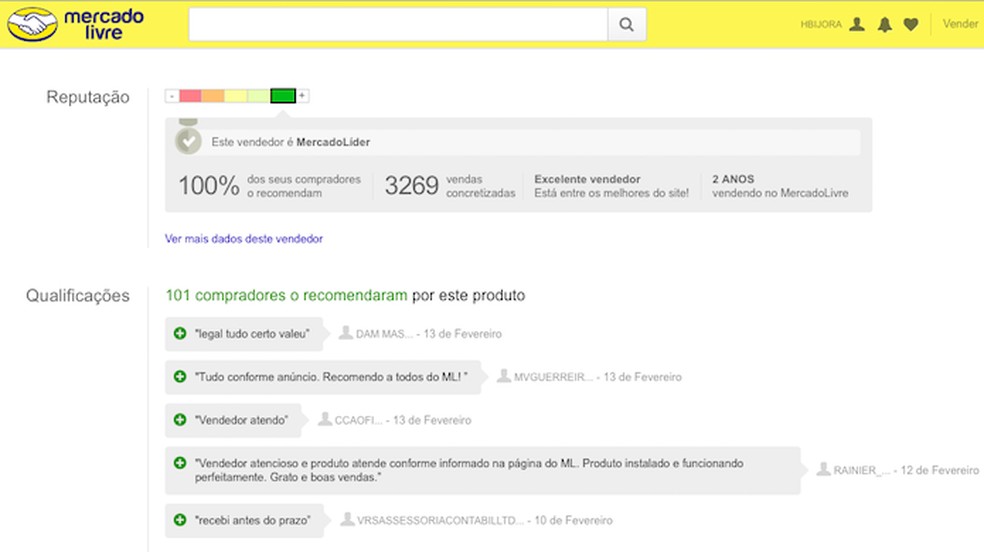Open reviewer RAINIER_... name
984x552 pixels.
click(862, 470)
